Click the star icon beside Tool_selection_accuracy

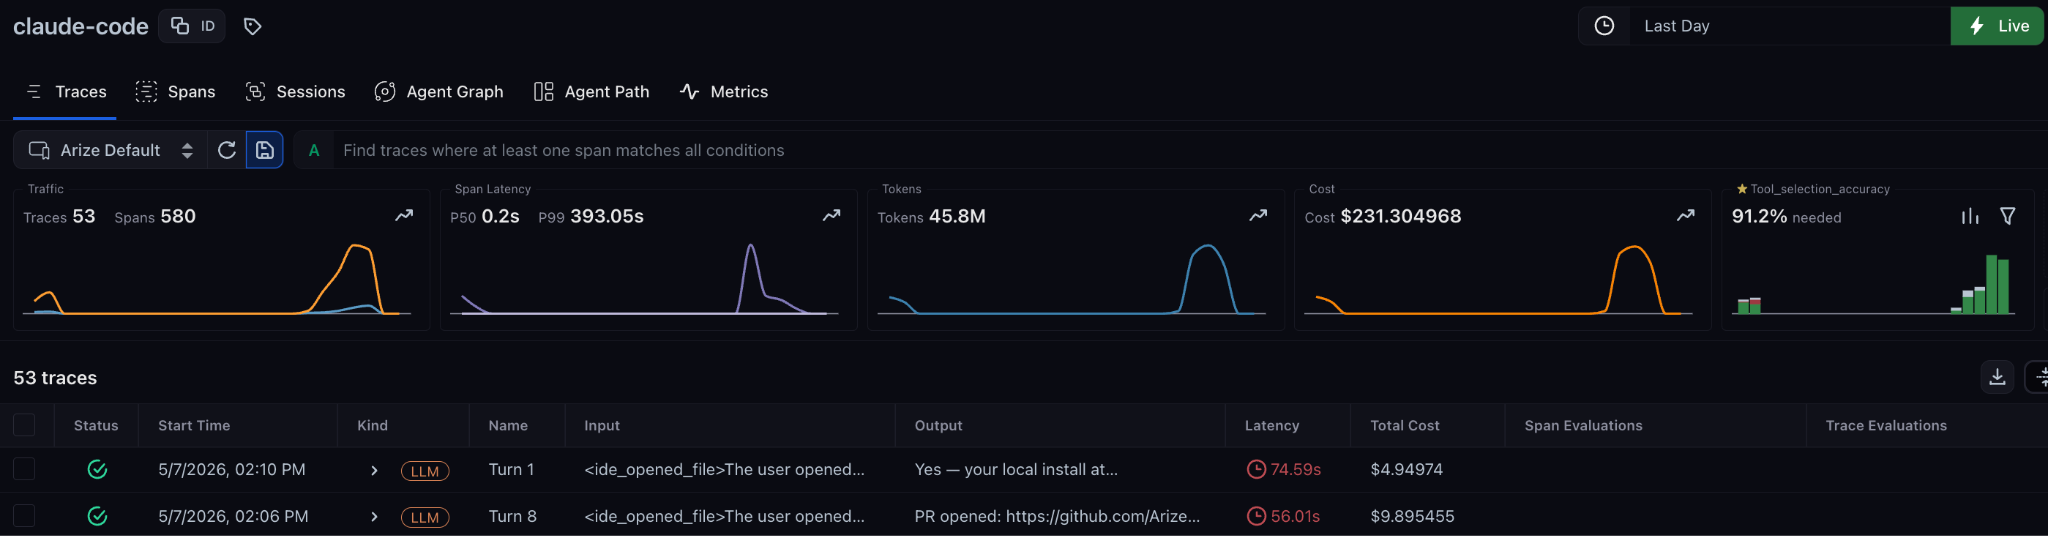pyautogui.click(x=1742, y=189)
